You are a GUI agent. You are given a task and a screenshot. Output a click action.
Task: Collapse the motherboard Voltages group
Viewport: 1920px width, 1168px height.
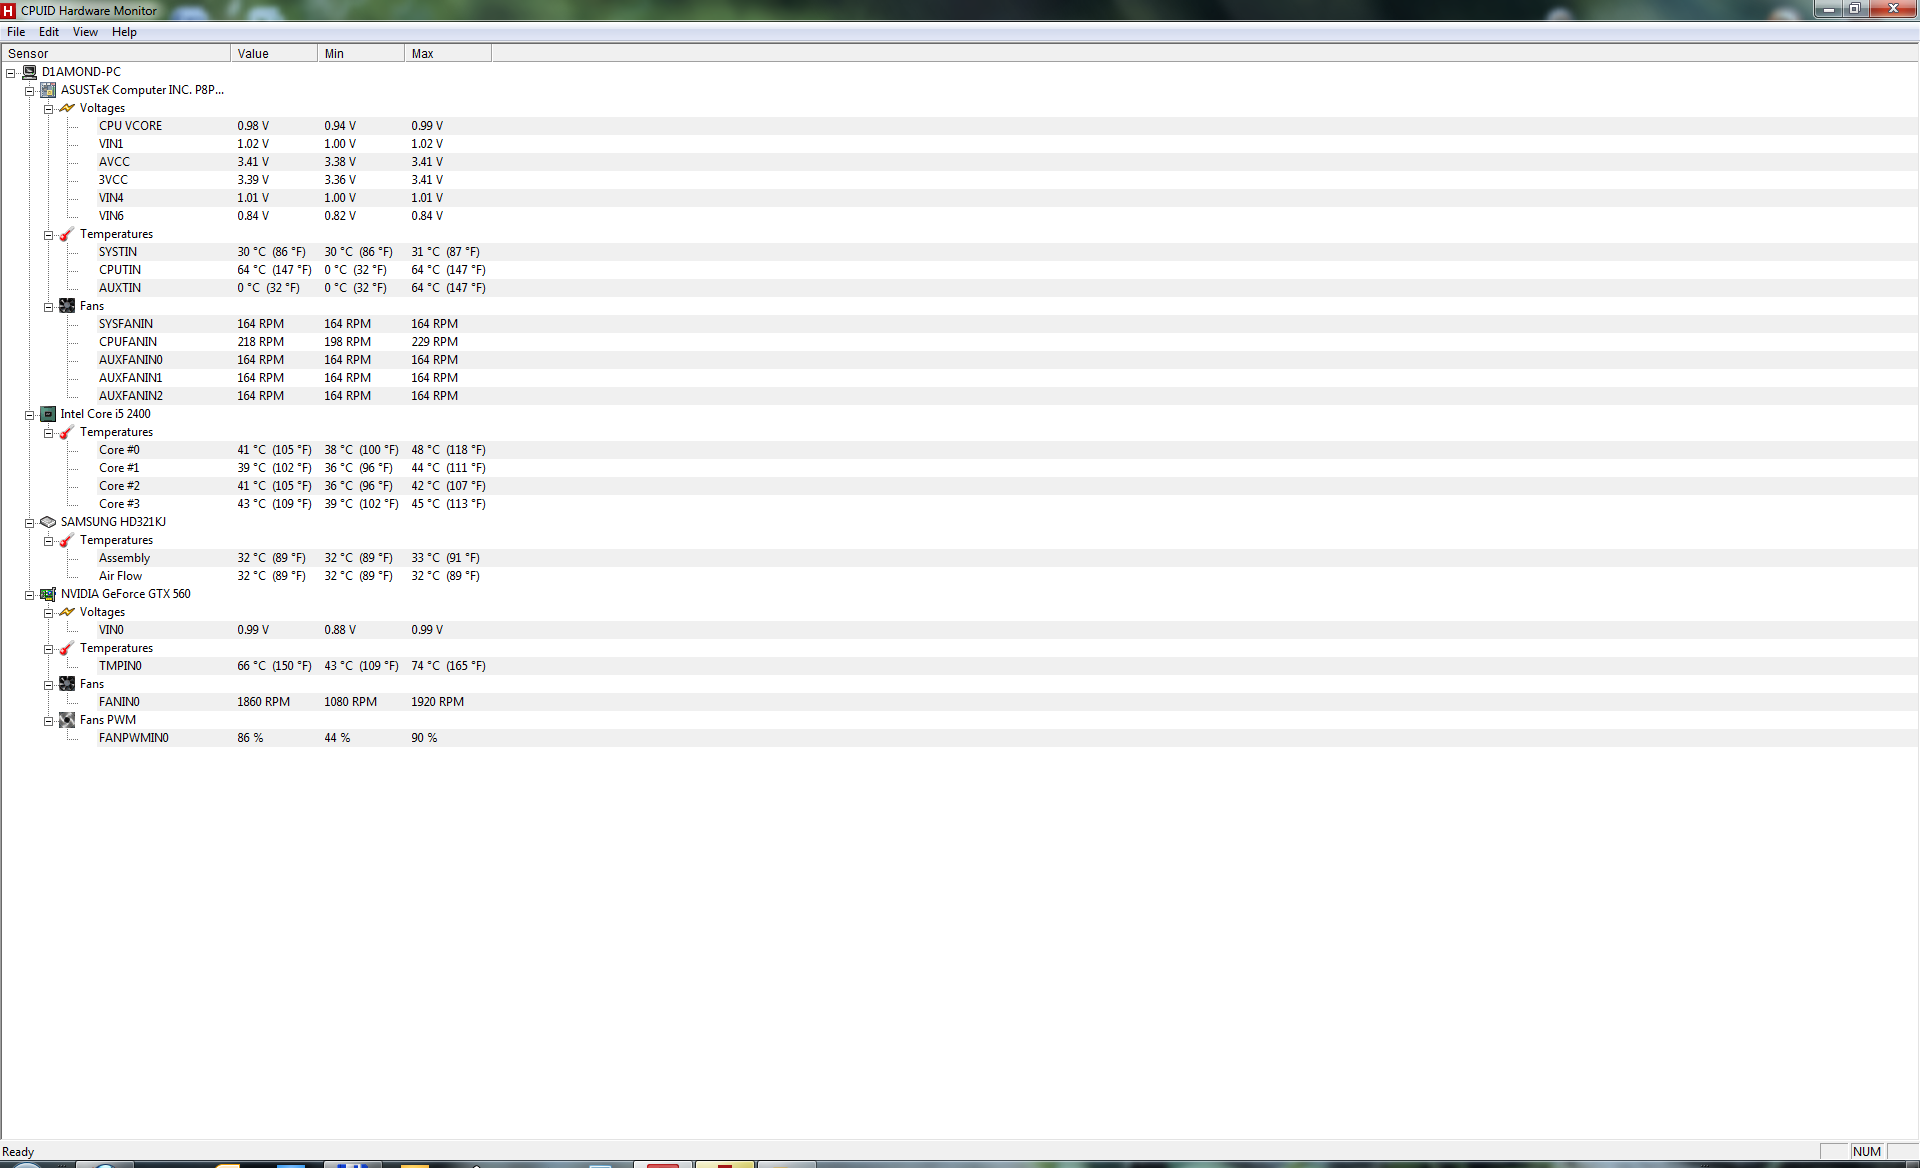click(x=48, y=109)
